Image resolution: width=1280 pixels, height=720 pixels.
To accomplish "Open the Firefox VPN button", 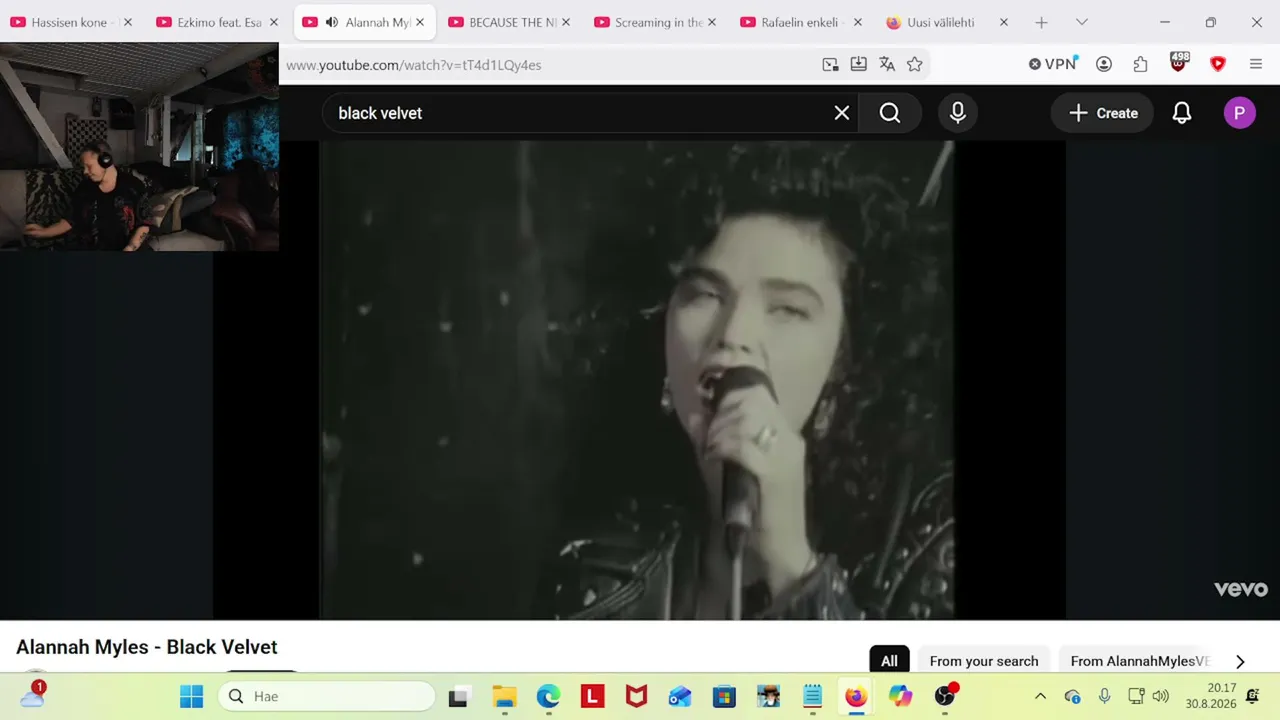I will click(1052, 64).
